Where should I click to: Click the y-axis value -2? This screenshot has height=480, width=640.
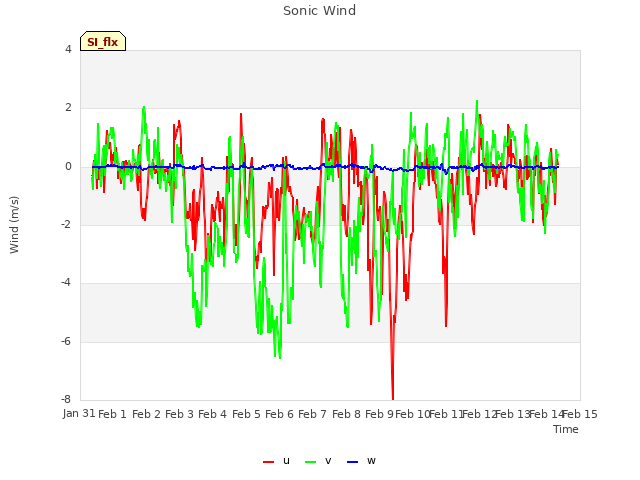(67, 224)
